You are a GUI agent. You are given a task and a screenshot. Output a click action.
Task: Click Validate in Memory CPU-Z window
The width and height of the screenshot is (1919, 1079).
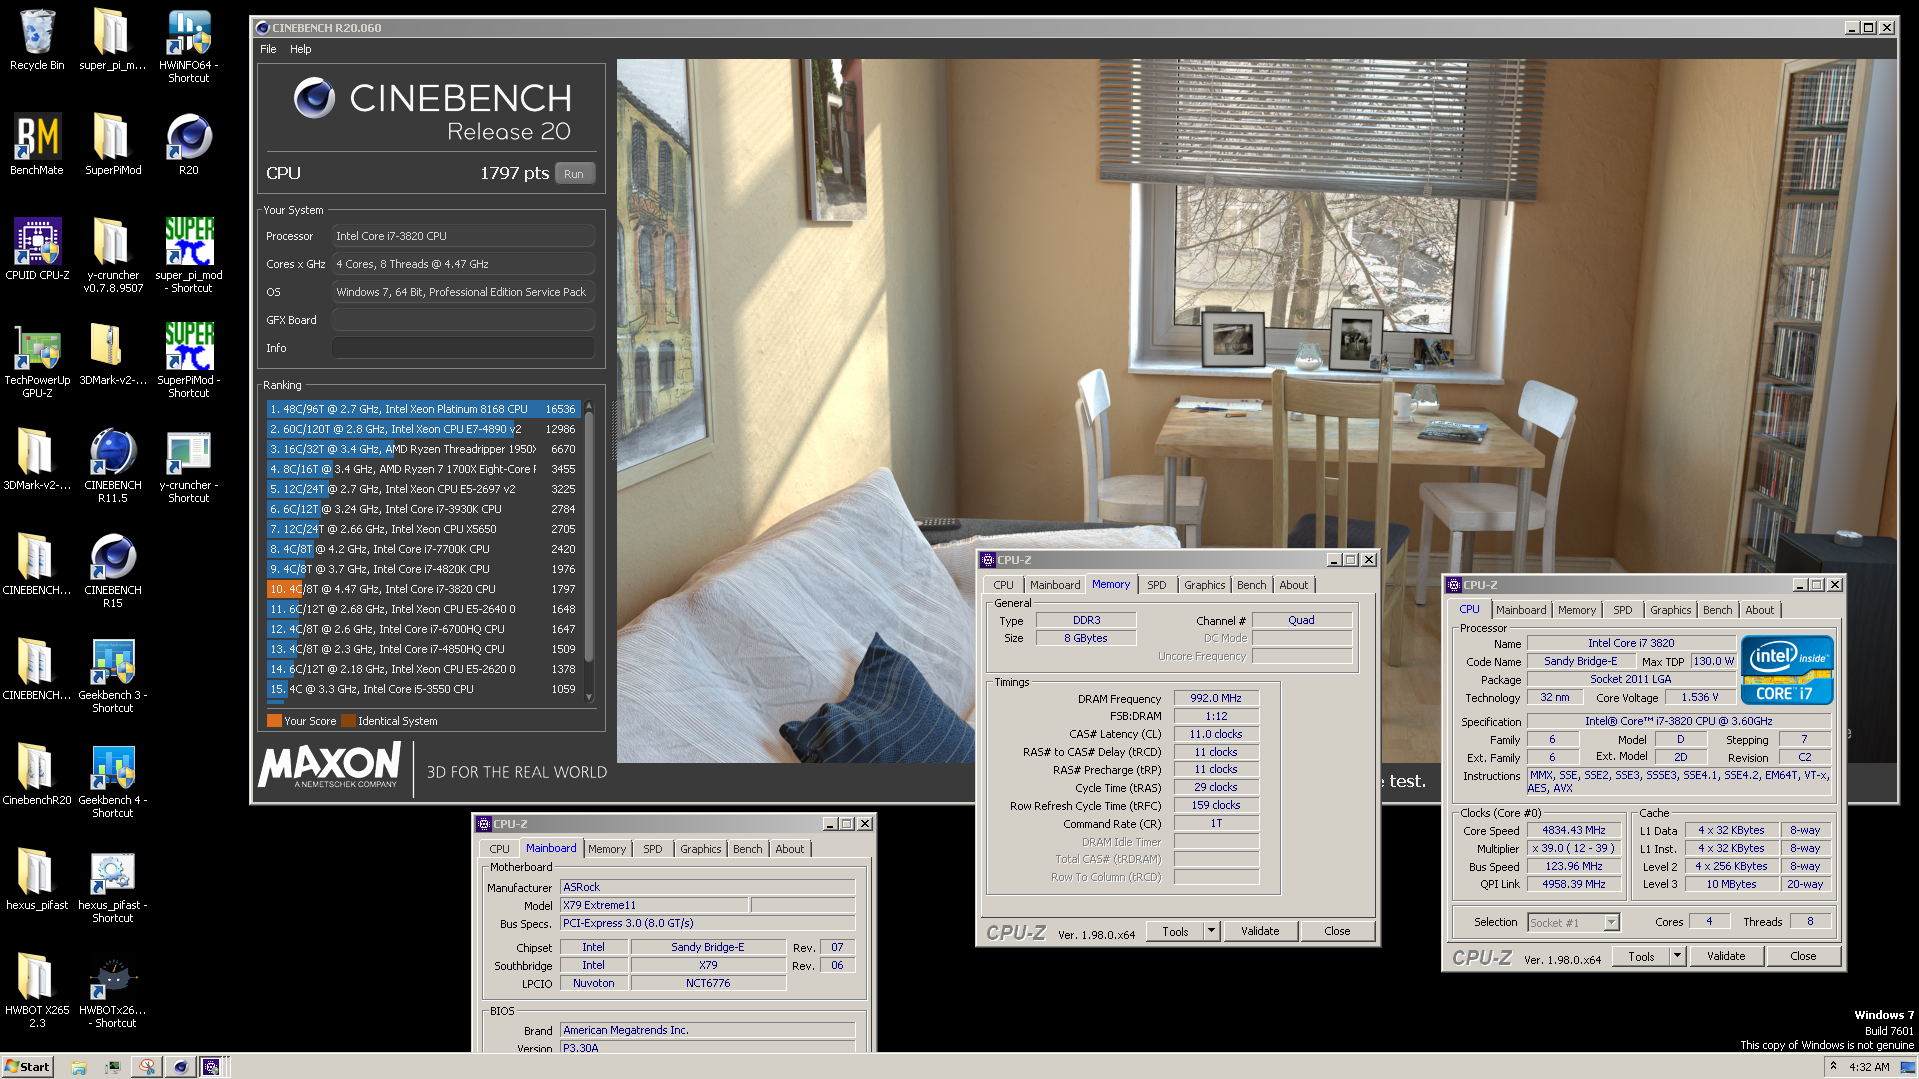pos(1260,931)
